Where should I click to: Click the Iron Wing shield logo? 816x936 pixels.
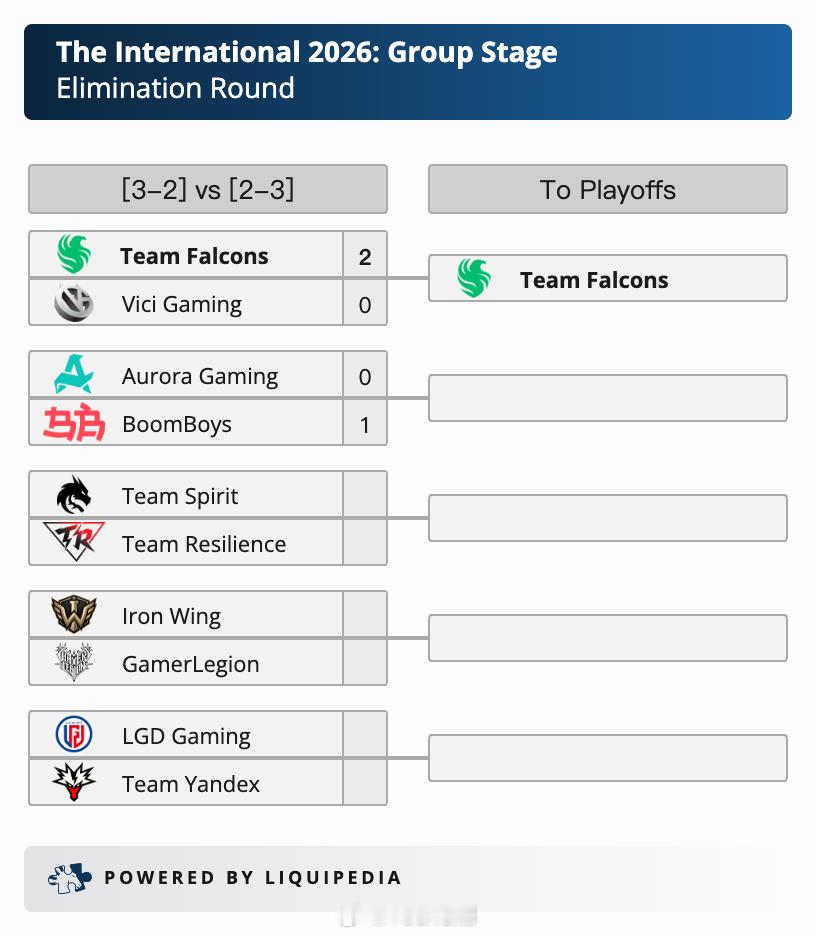tap(74, 614)
